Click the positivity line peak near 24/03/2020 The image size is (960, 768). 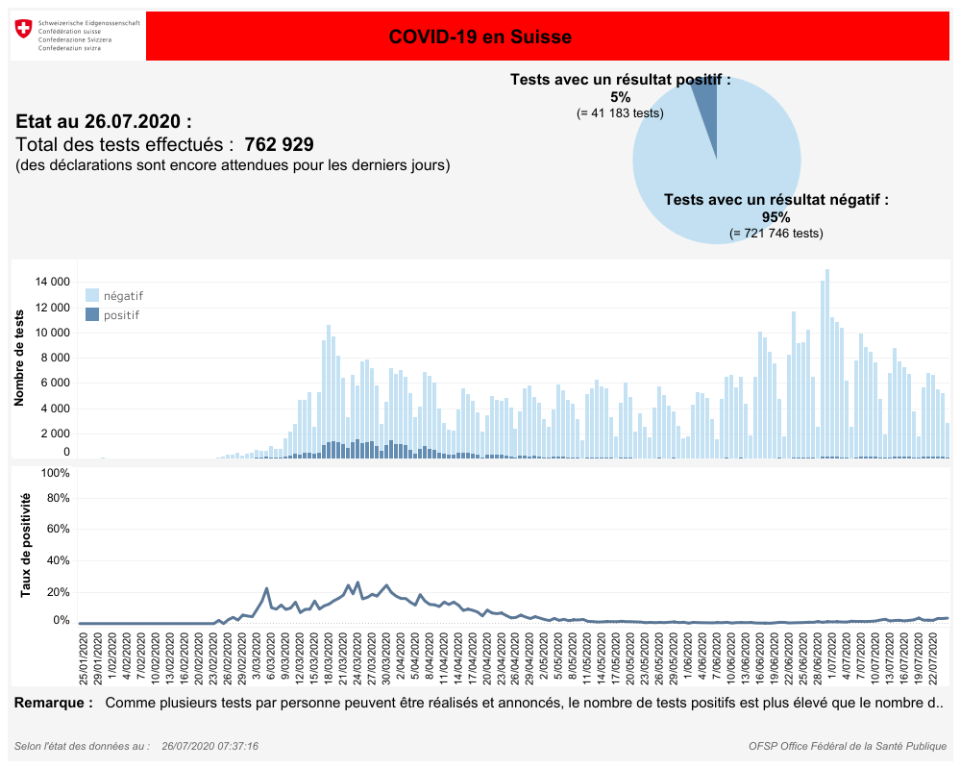pyautogui.click(x=358, y=583)
